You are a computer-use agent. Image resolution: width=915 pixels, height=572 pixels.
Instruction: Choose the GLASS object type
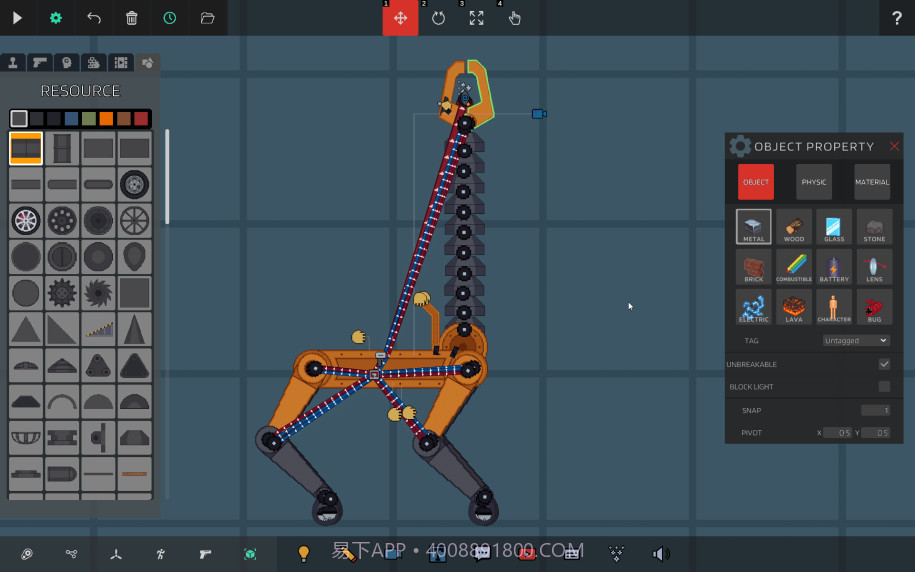[x=834, y=226]
